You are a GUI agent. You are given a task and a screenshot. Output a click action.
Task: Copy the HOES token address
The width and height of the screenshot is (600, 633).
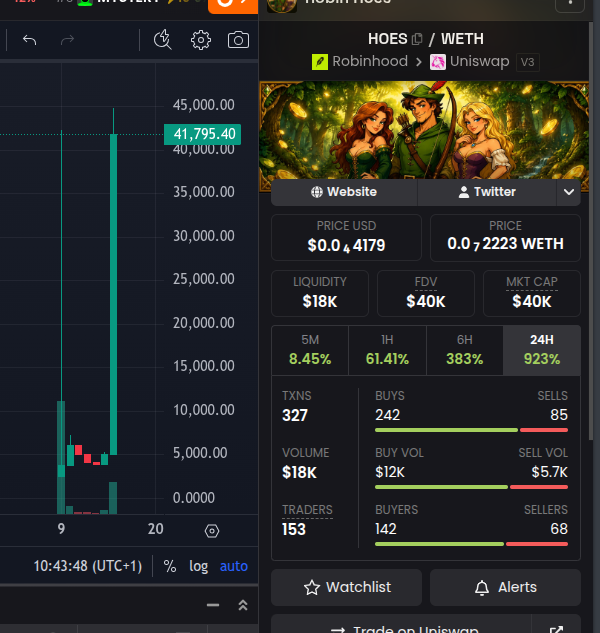[417, 39]
